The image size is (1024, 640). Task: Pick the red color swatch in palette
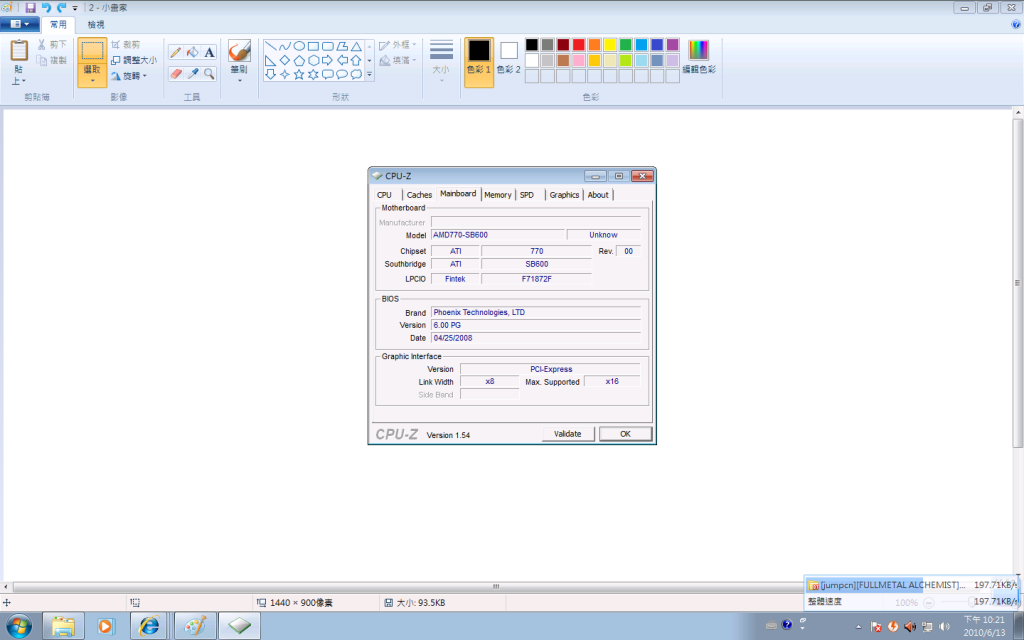(579, 45)
